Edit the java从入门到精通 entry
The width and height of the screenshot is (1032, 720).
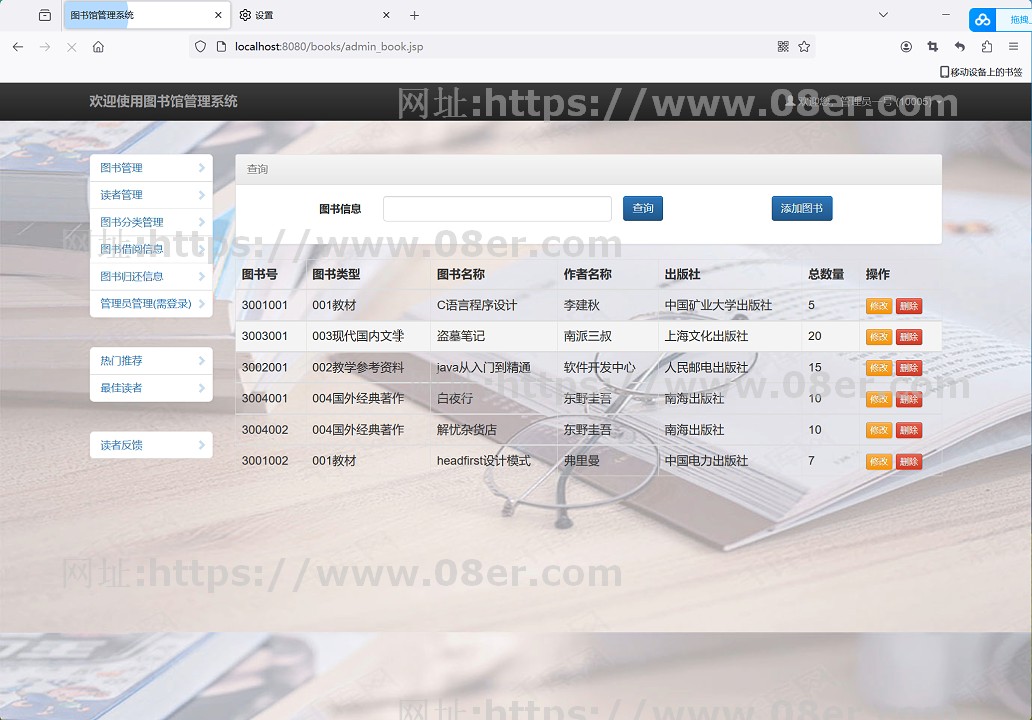[x=879, y=368]
